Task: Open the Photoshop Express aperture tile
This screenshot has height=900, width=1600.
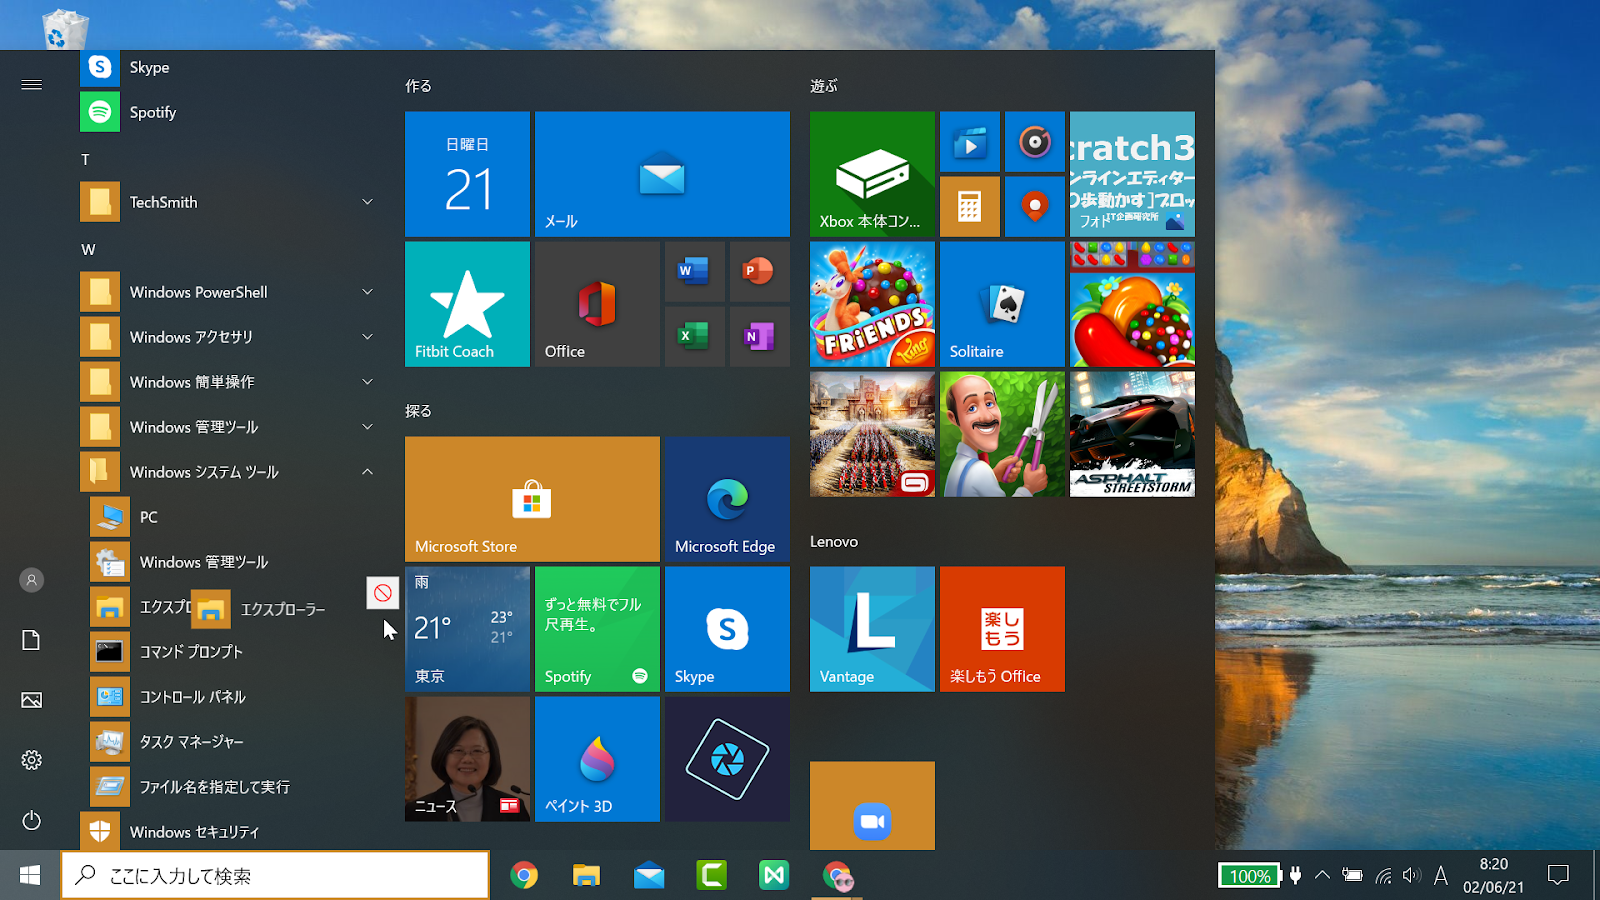Action: point(727,759)
